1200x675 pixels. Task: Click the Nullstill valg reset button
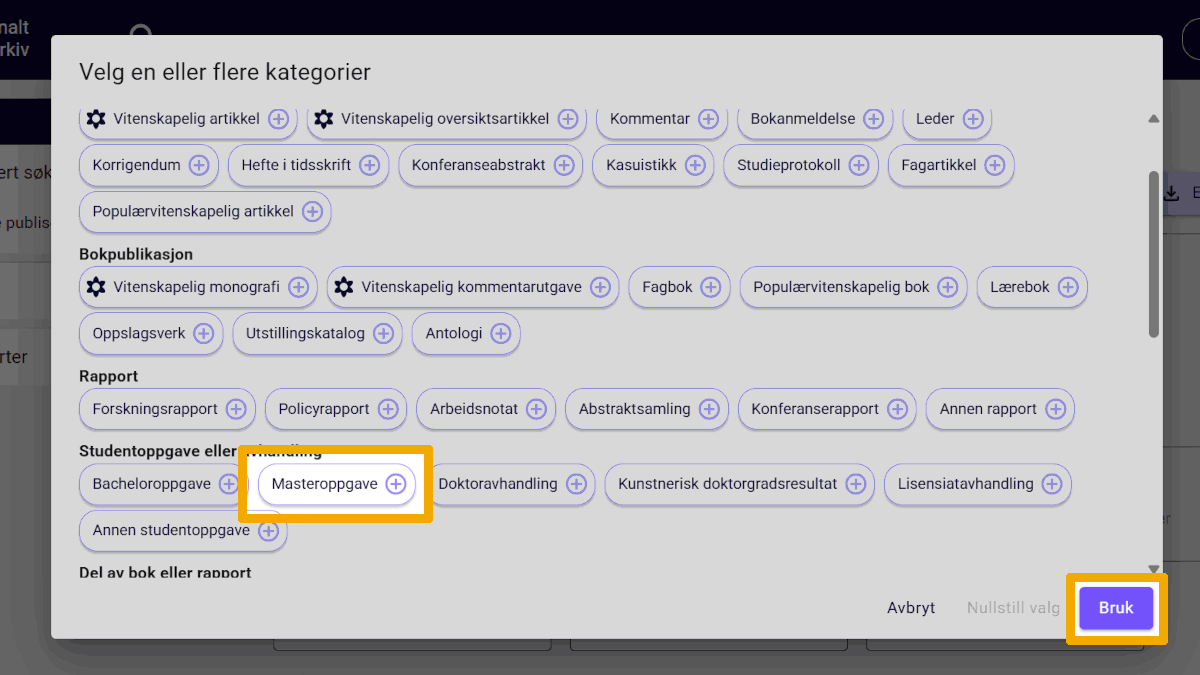(1013, 608)
